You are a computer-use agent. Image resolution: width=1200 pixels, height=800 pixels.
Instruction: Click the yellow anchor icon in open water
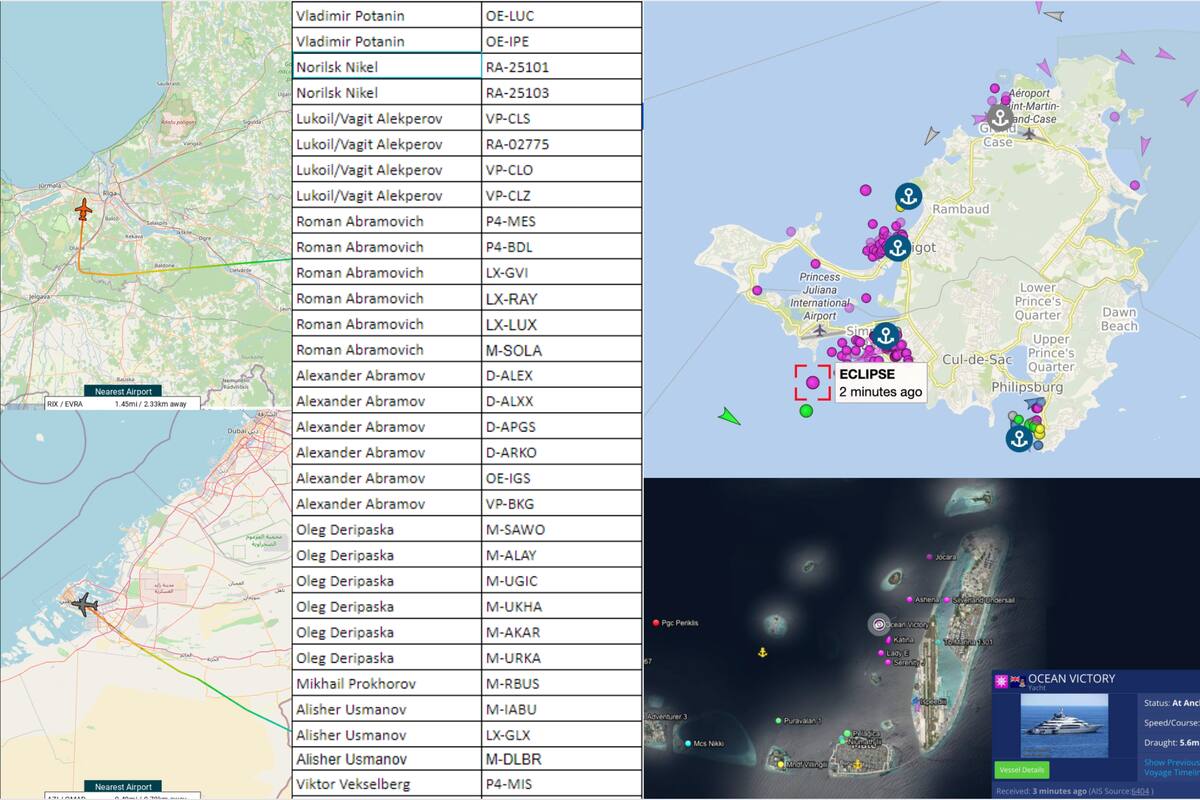point(761,652)
